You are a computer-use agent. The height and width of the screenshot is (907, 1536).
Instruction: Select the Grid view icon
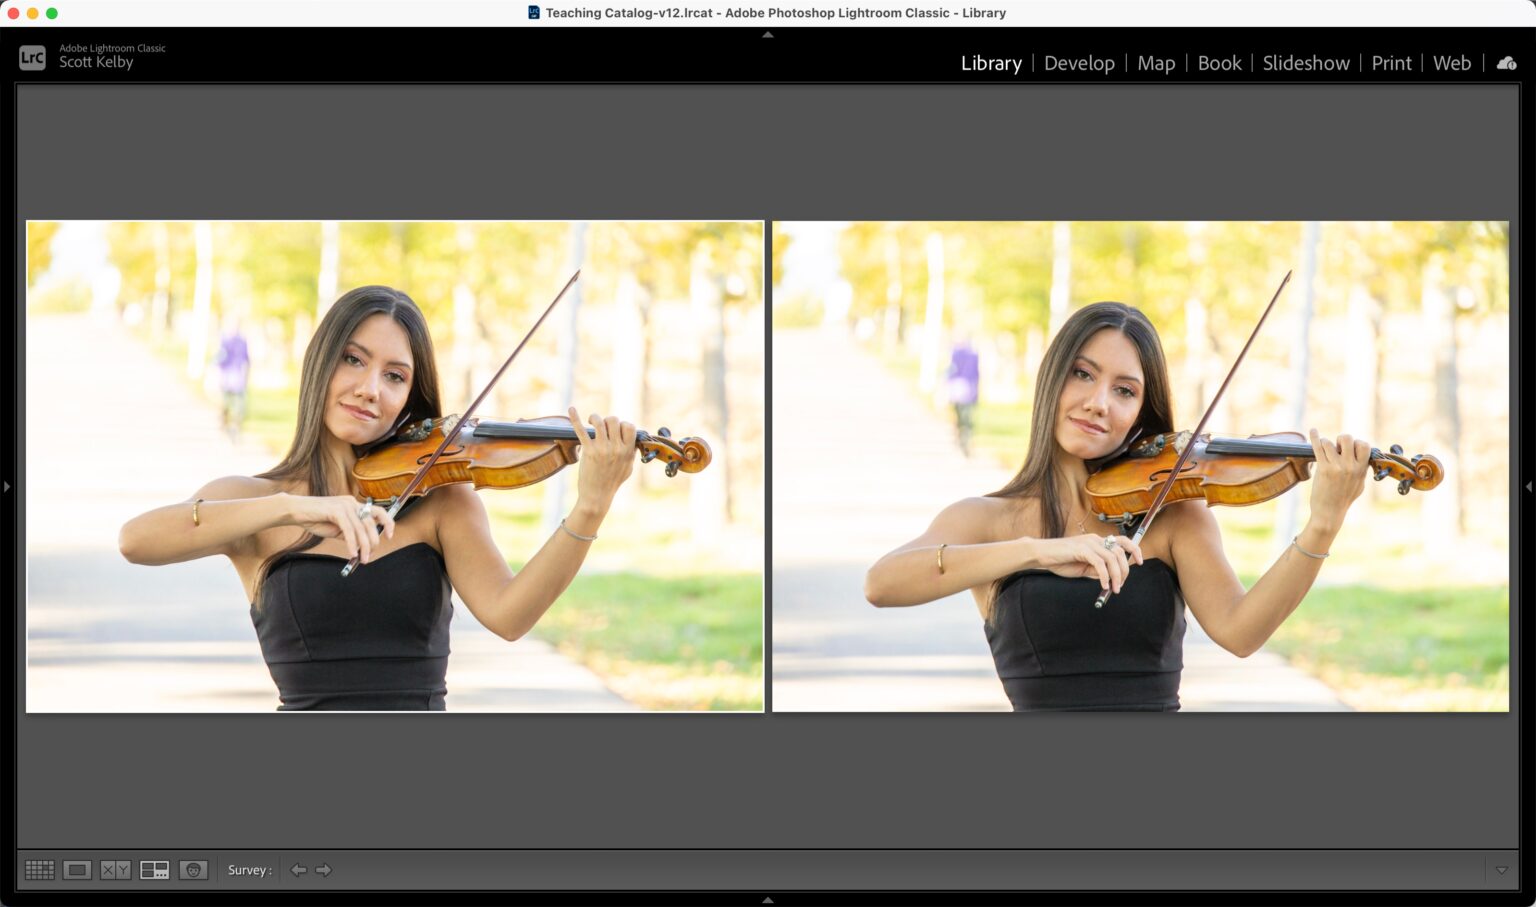coord(39,869)
